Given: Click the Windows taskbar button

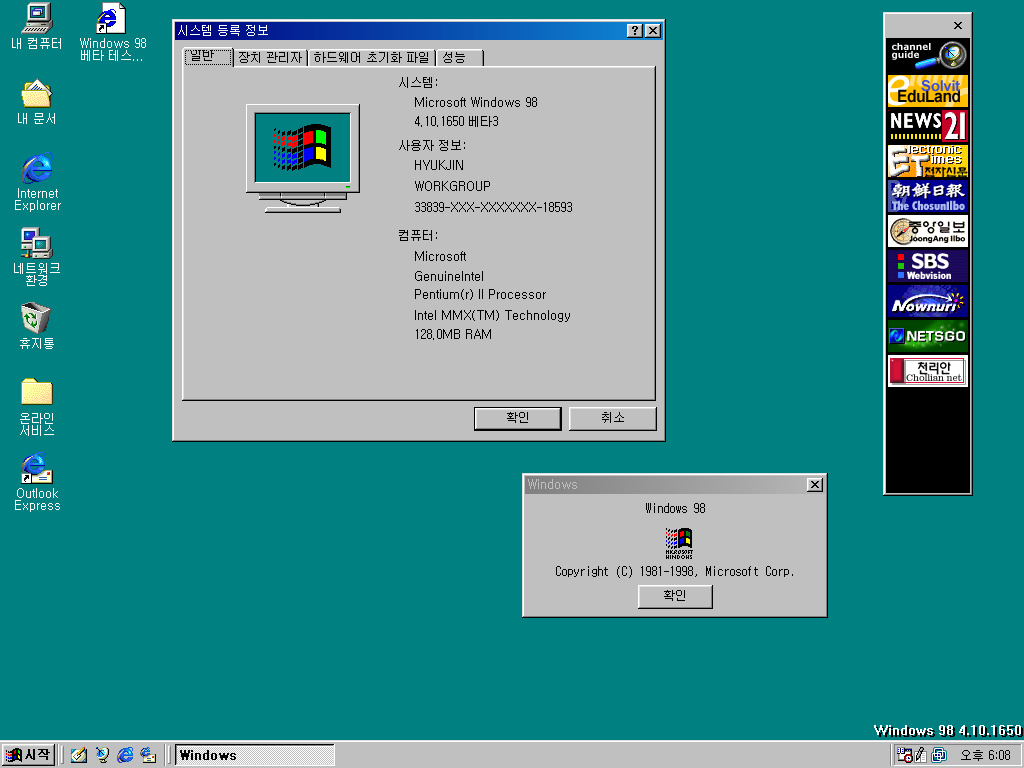Looking at the screenshot, I should pos(255,755).
